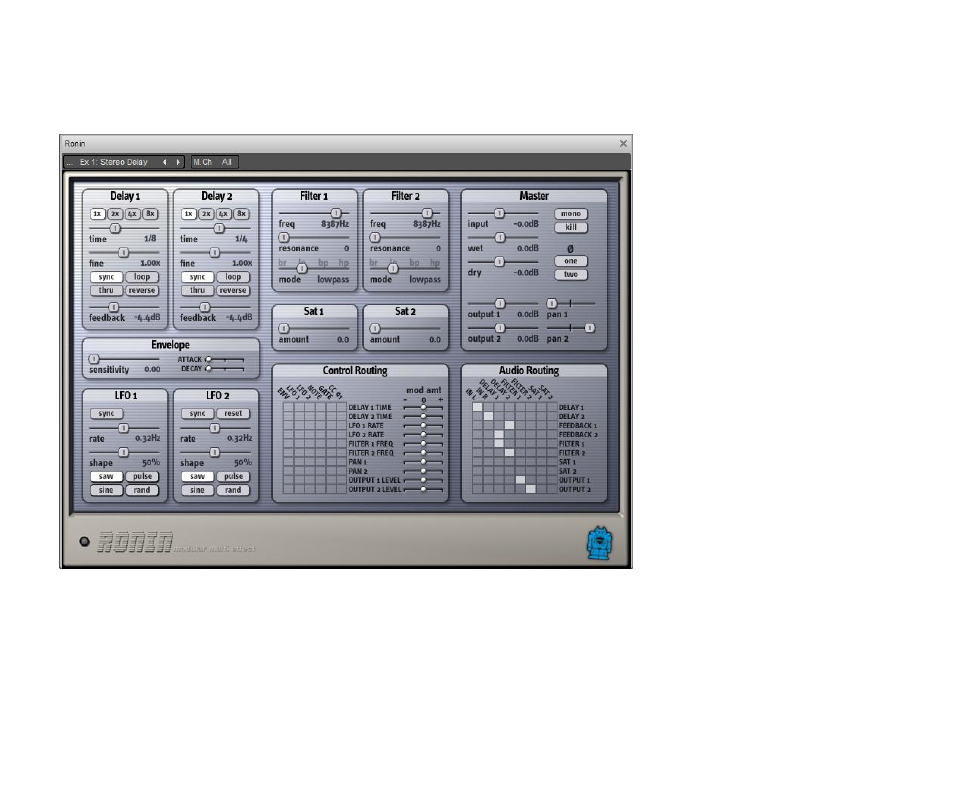954x811 pixels.
Task: Select the 2x multiplier in Delay 2
Action: (x=206, y=214)
